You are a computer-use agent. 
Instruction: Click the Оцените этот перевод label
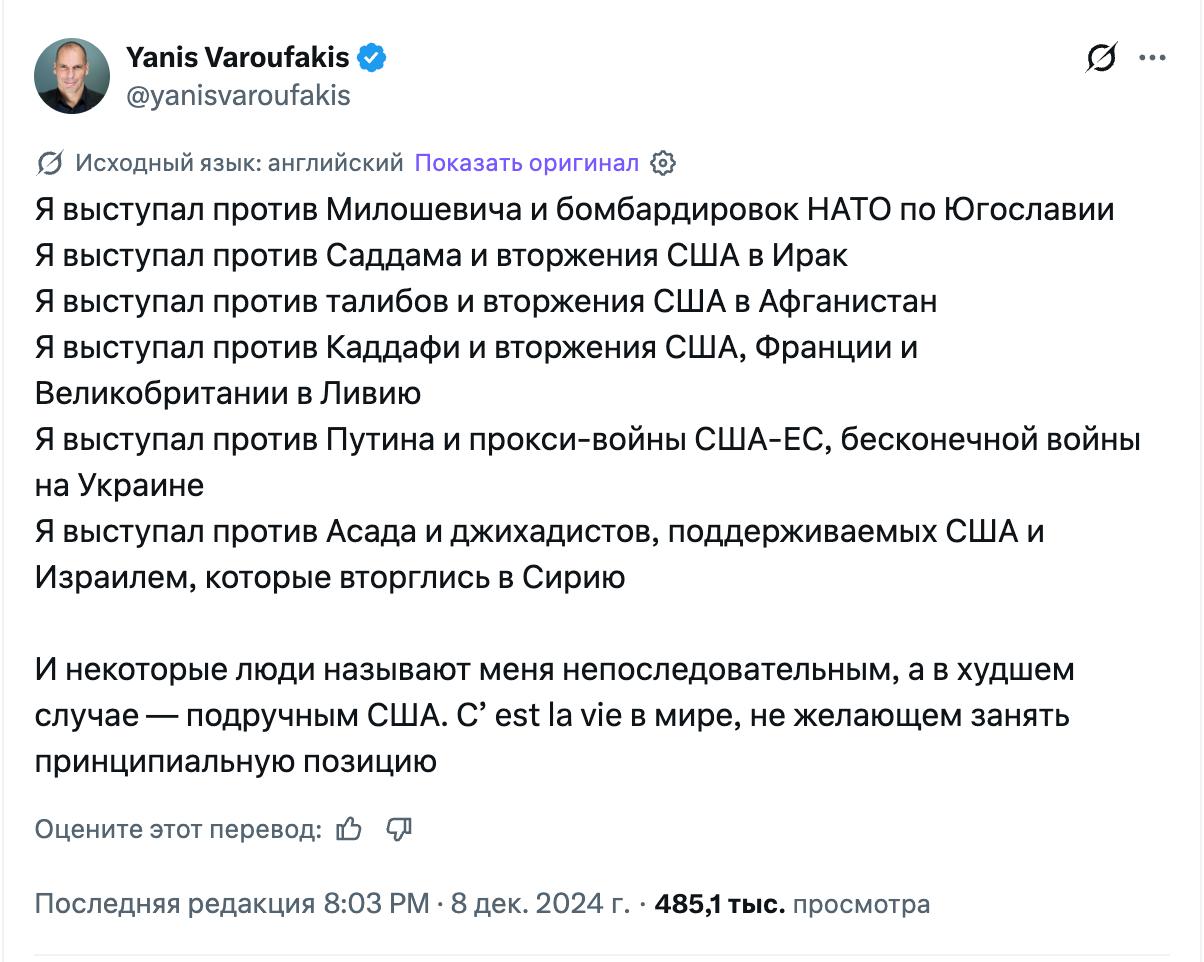(x=178, y=829)
